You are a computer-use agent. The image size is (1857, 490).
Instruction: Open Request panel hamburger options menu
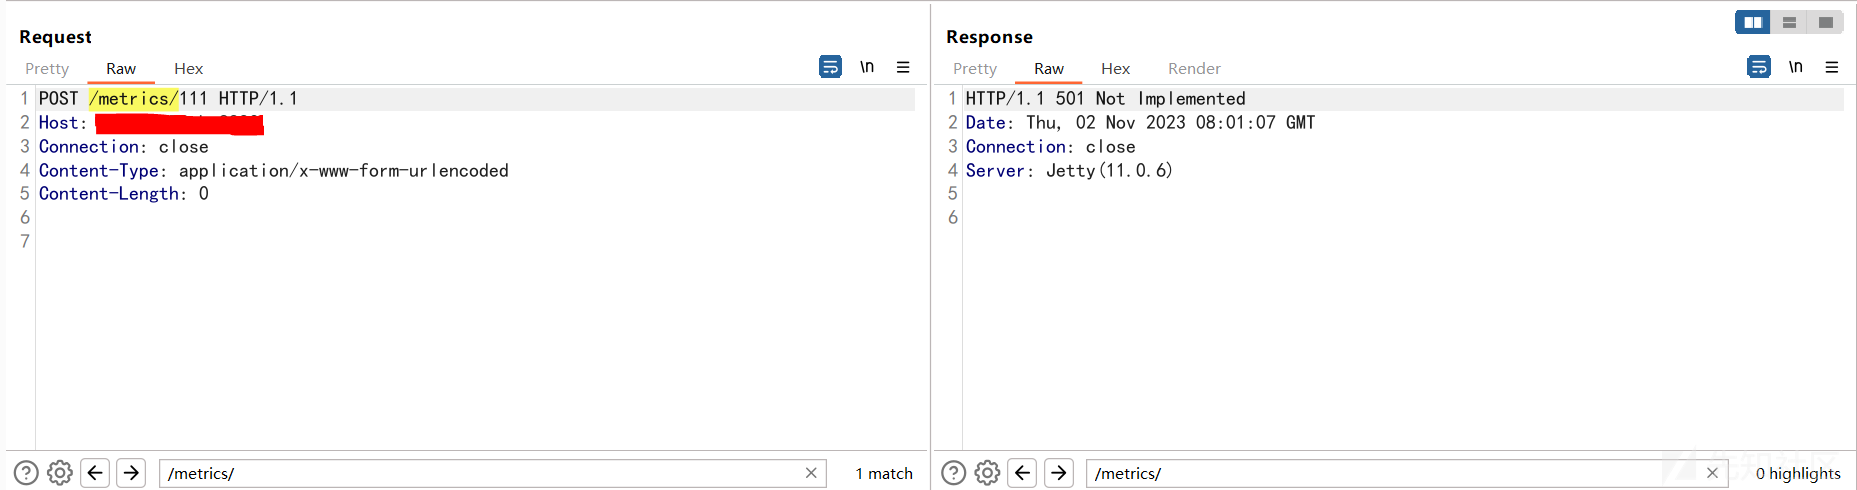pyautogui.click(x=903, y=67)
